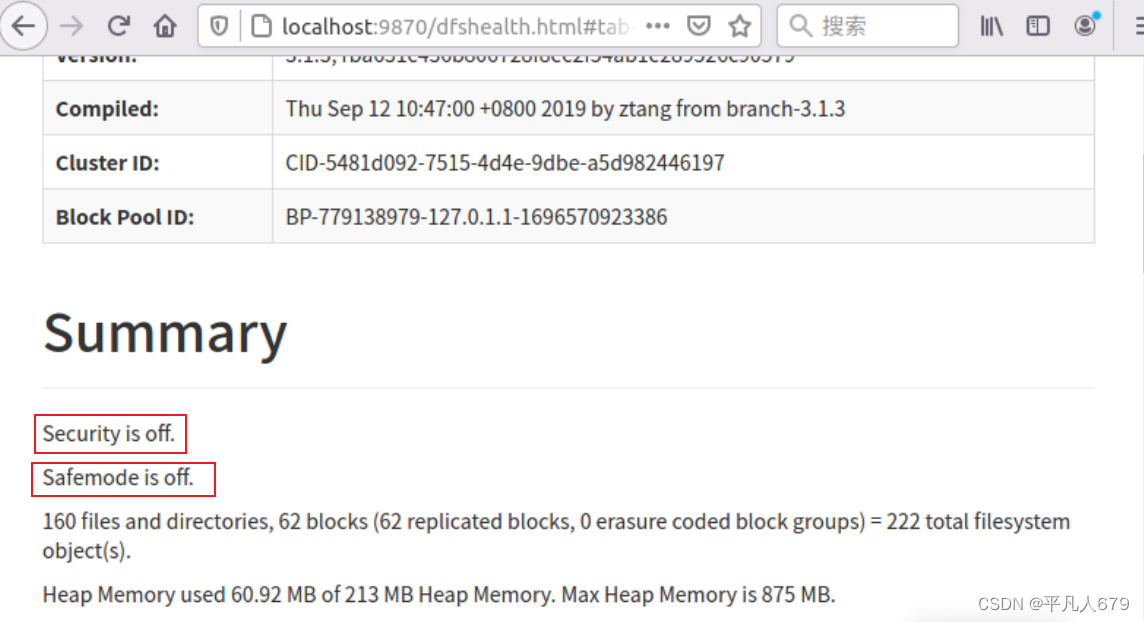Toggle the bookmark star for this page
Screen dimensions: 1144x622
pyautogui.click(x=740, y=26)
